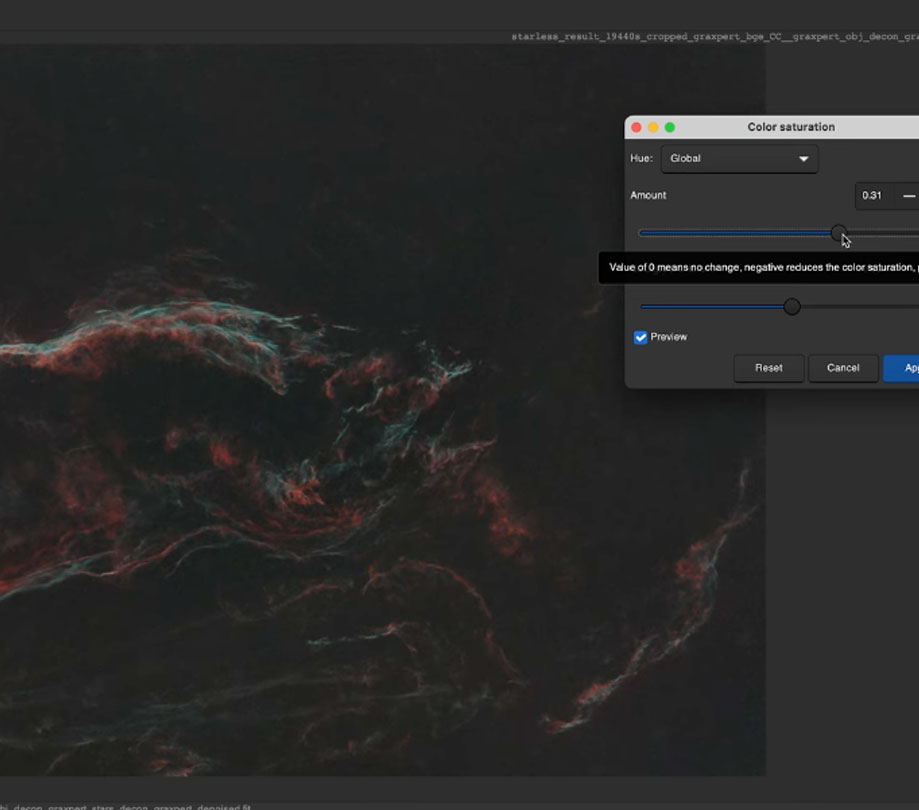
Task: Disable the Preview checkbox
Action: [x=640, y=337]
